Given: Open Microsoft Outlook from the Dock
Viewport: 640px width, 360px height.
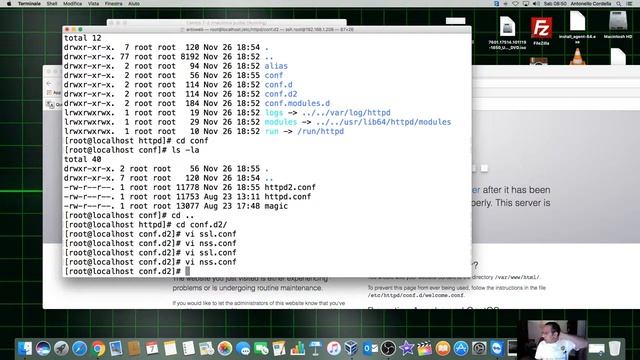Looking at the screenshot, I should [370, 348].
